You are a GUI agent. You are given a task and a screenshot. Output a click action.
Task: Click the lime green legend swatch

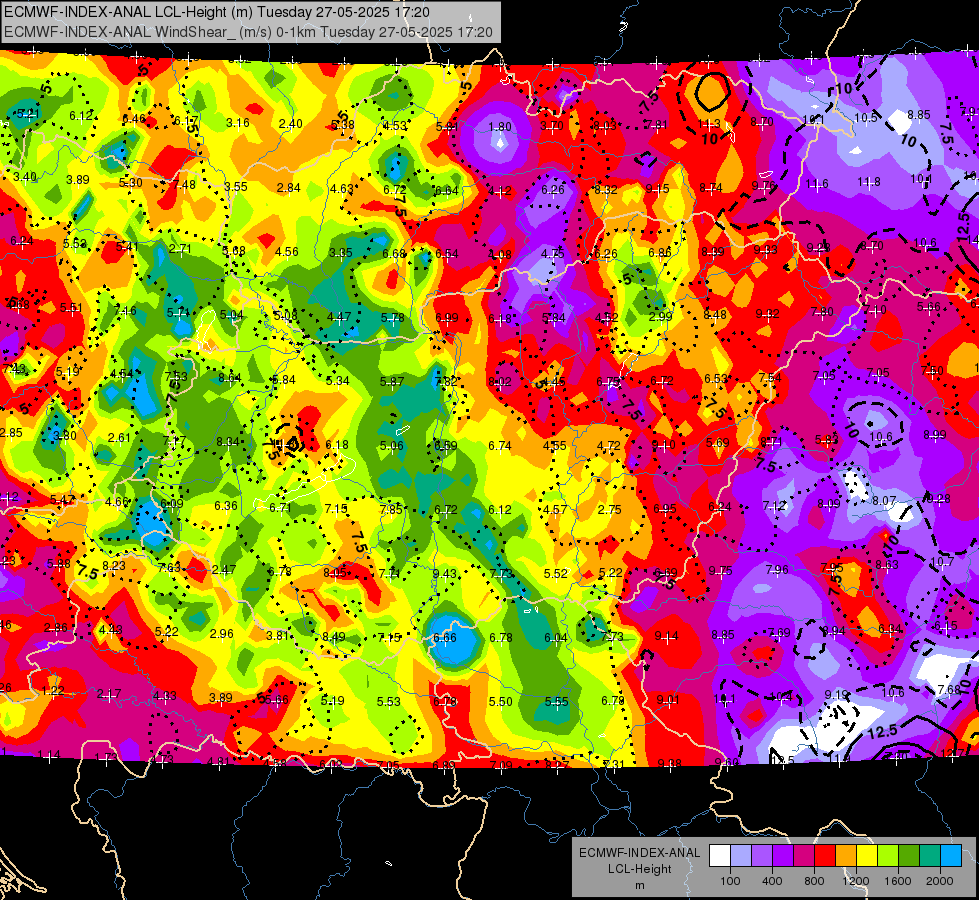coord(888,856)
